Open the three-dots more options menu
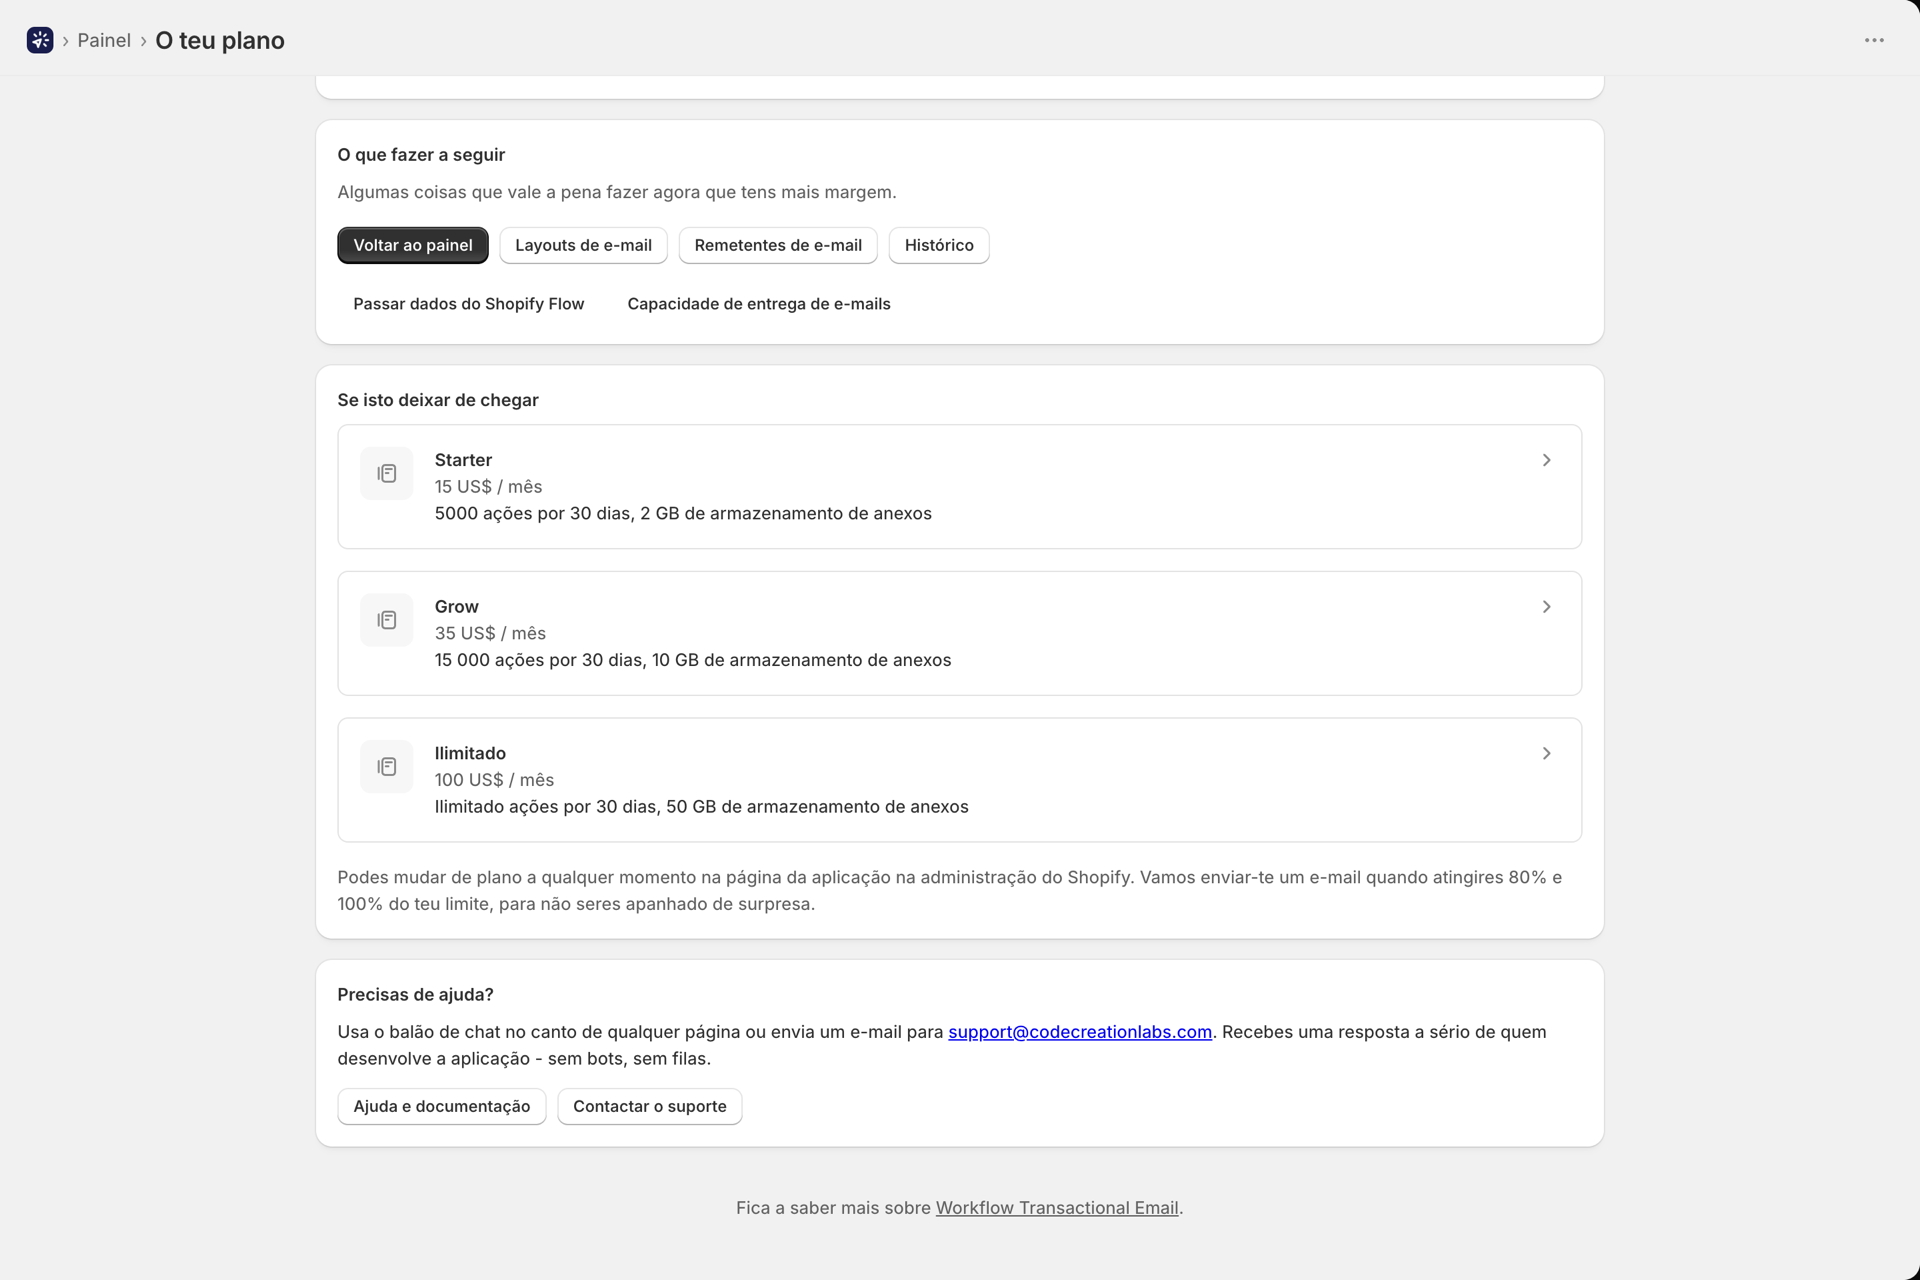This screenshot has height=1280, width=1920. tap(1874, 40)
